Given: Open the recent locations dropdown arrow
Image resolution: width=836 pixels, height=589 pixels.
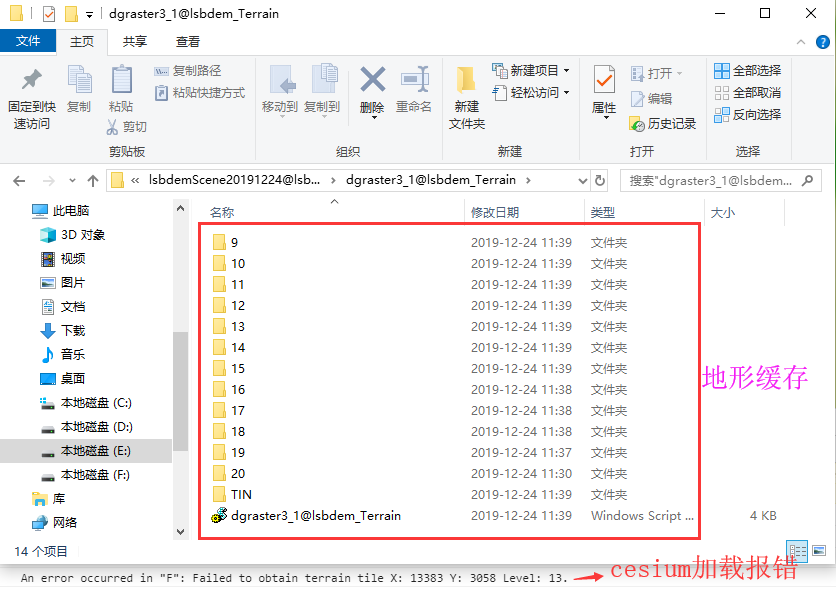Looking at the screenshot, I should tap(73, 181).
